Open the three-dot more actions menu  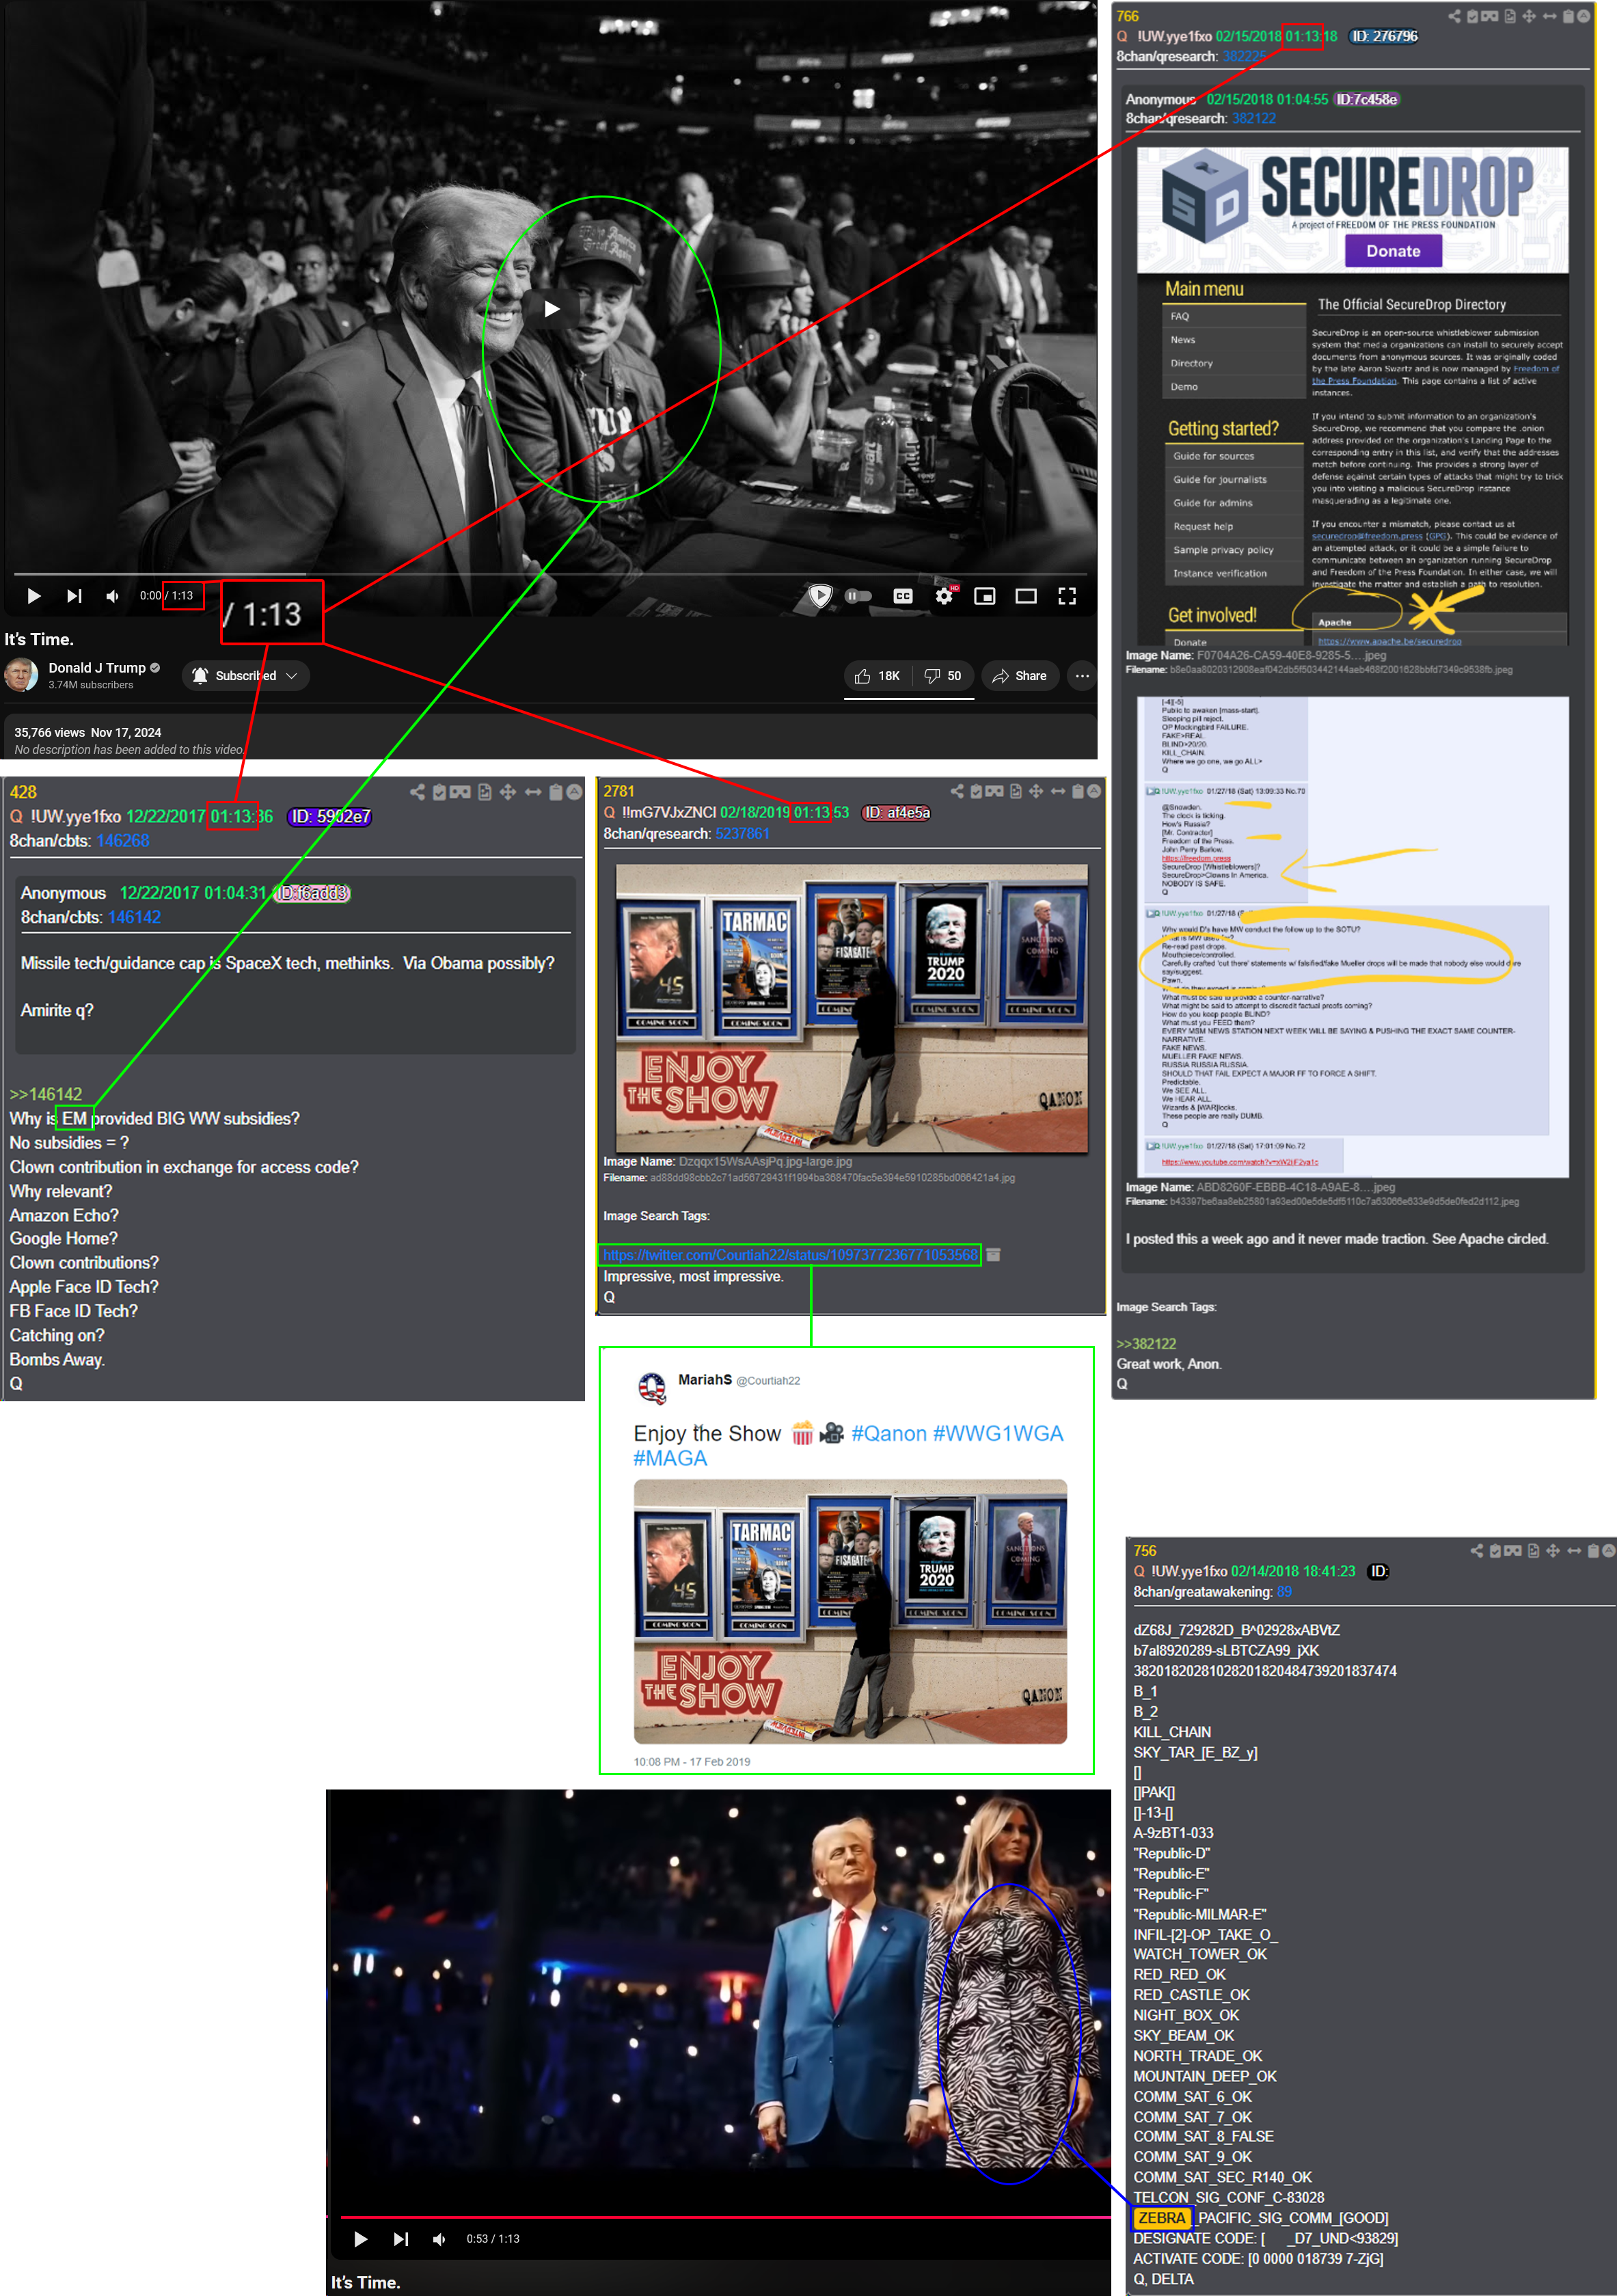click(1082, 676)
